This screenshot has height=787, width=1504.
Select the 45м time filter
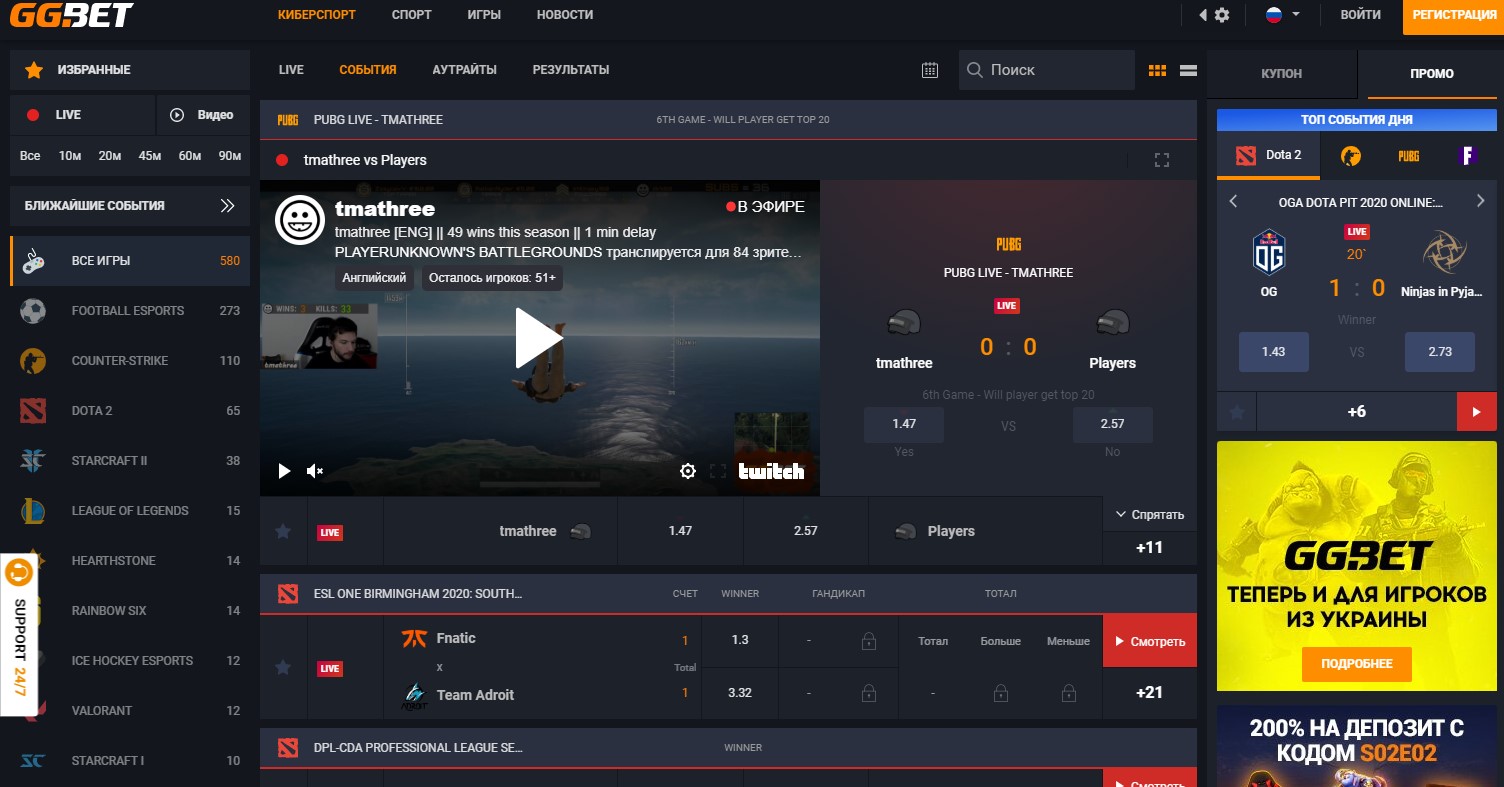click(x=150, y=156)
